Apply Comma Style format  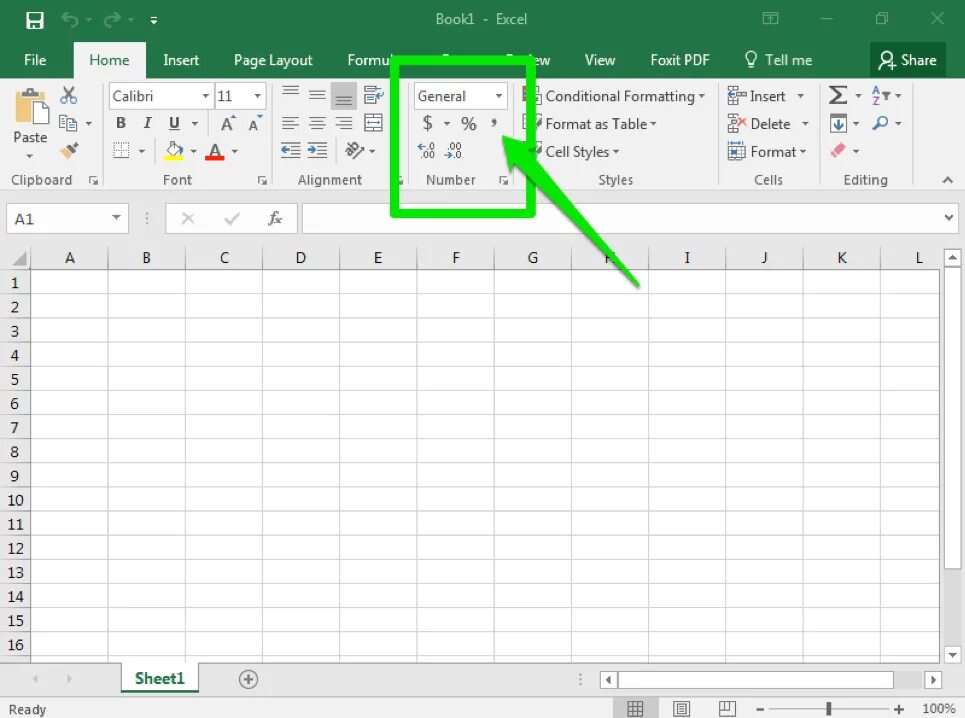494,123
